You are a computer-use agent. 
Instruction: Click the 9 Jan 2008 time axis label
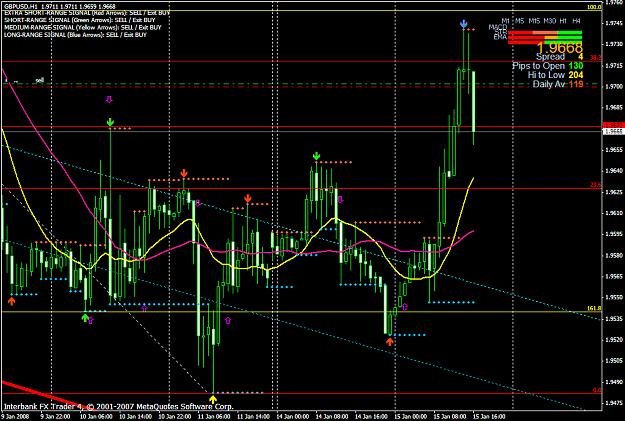click(x=15, y=416)
